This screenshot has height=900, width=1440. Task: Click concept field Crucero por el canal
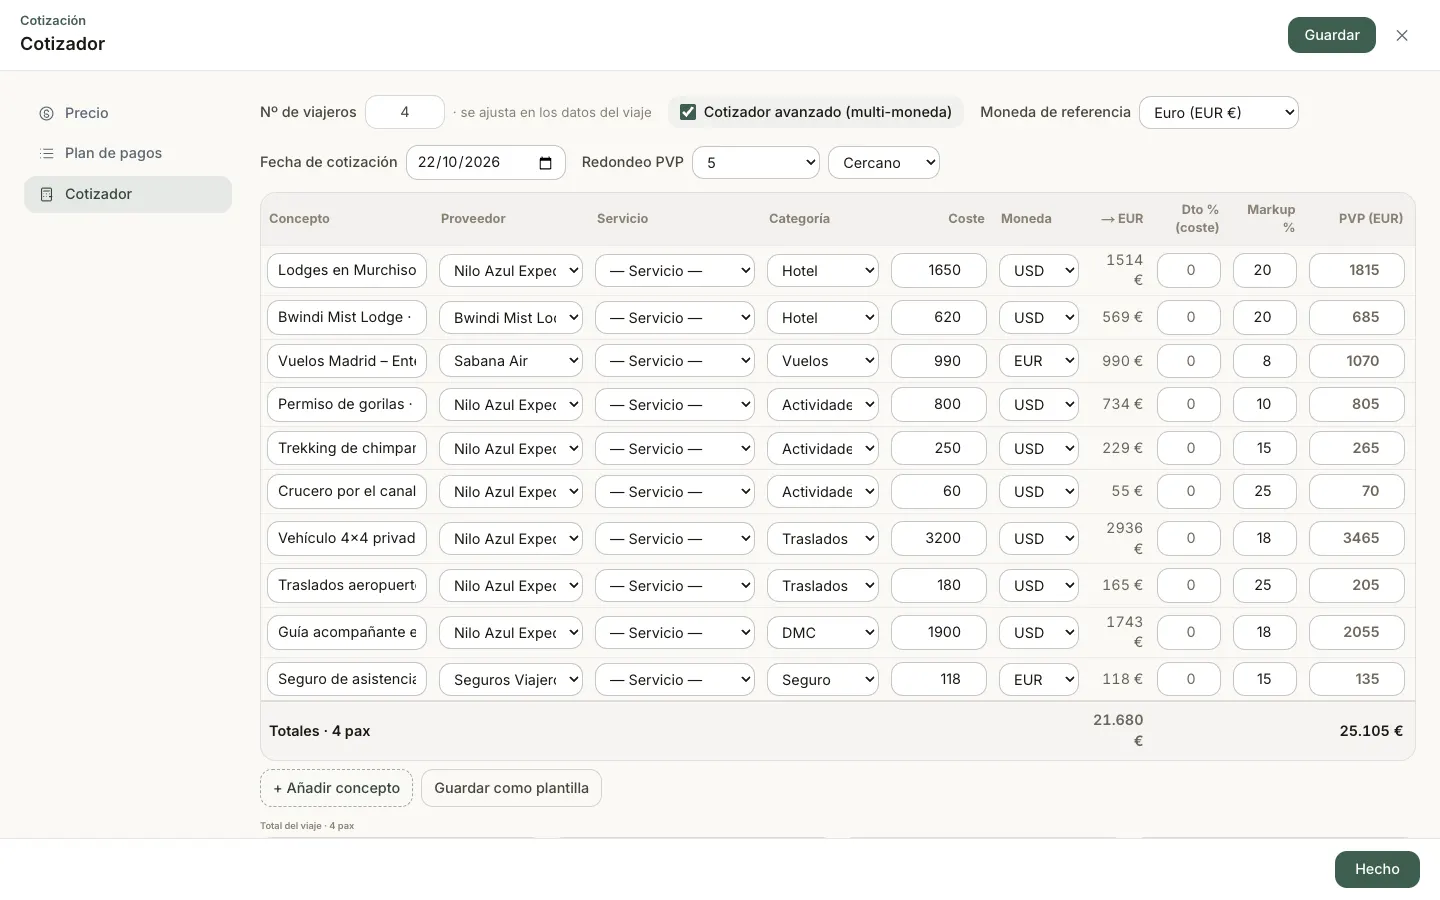(x=347, y=491)
